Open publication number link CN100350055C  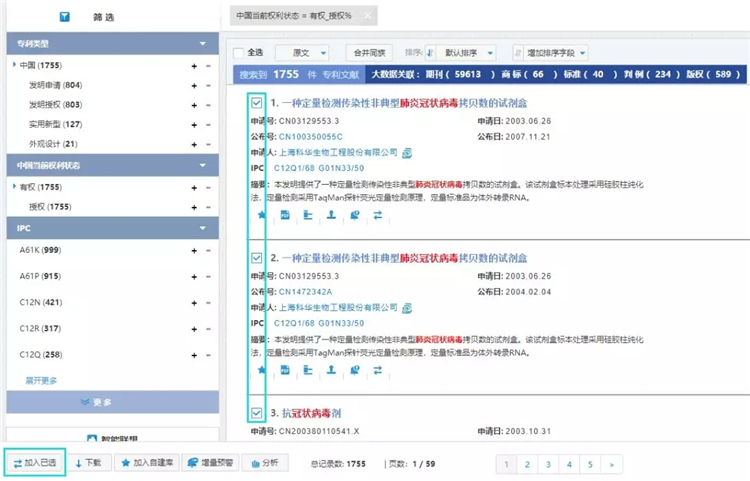point(310,136)
